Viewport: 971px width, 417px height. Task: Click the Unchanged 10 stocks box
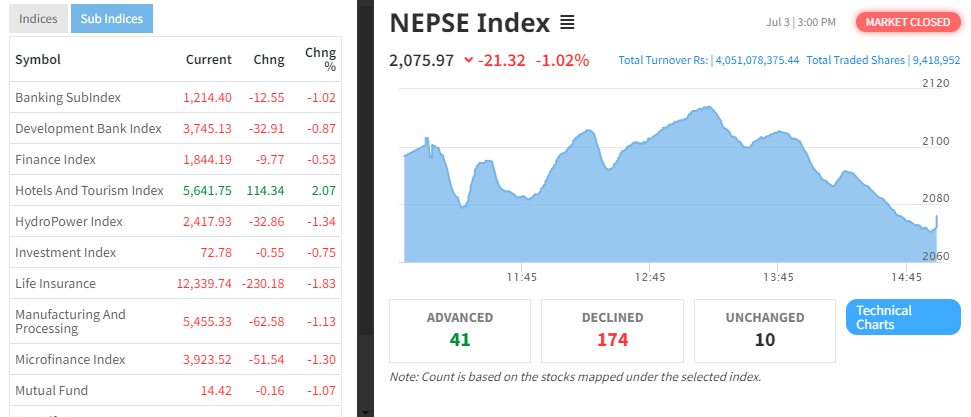point(764,330)
